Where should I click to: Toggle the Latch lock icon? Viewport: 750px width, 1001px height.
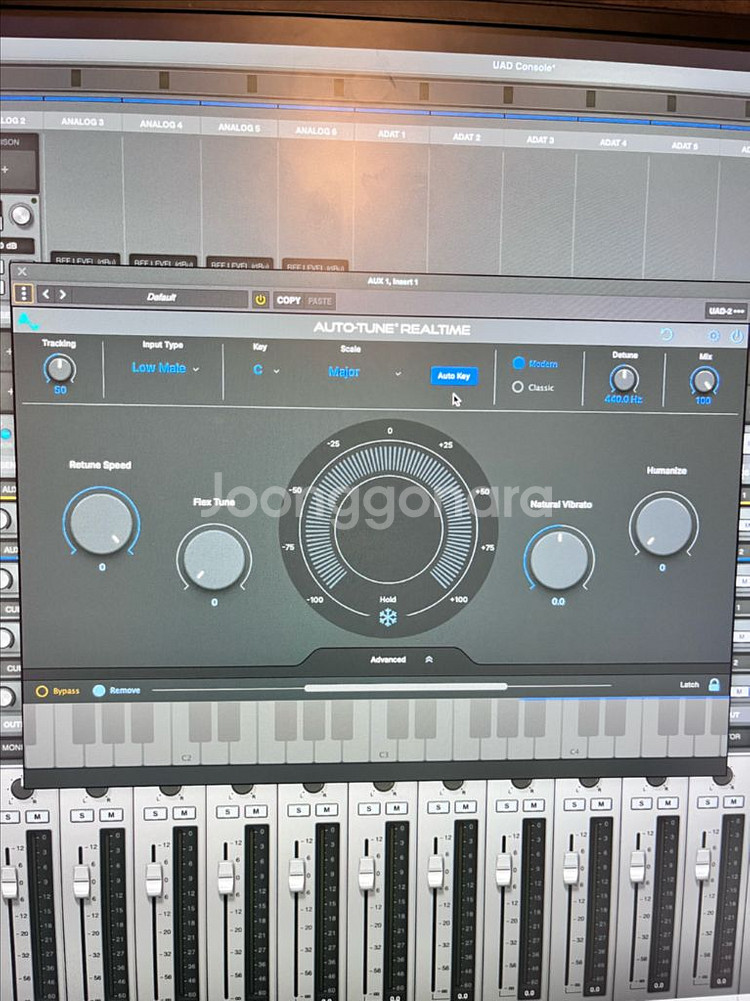714,685
